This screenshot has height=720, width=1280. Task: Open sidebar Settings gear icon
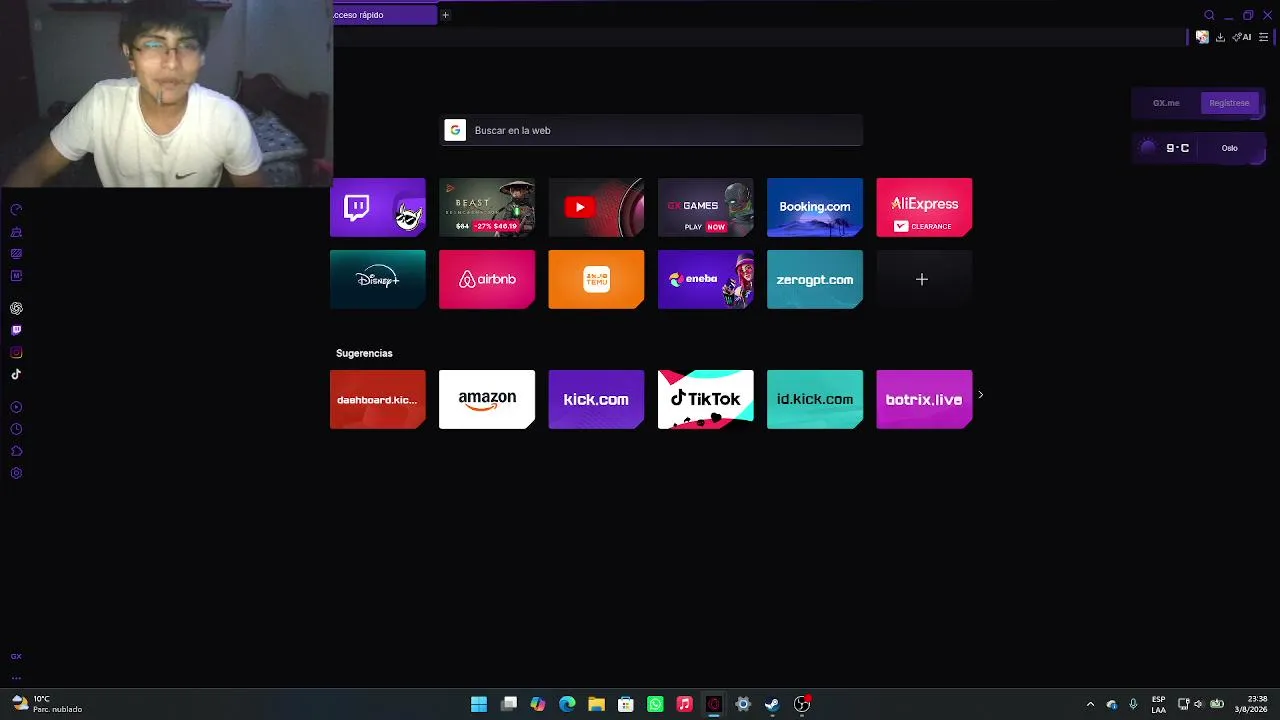(x=16, y=473)
